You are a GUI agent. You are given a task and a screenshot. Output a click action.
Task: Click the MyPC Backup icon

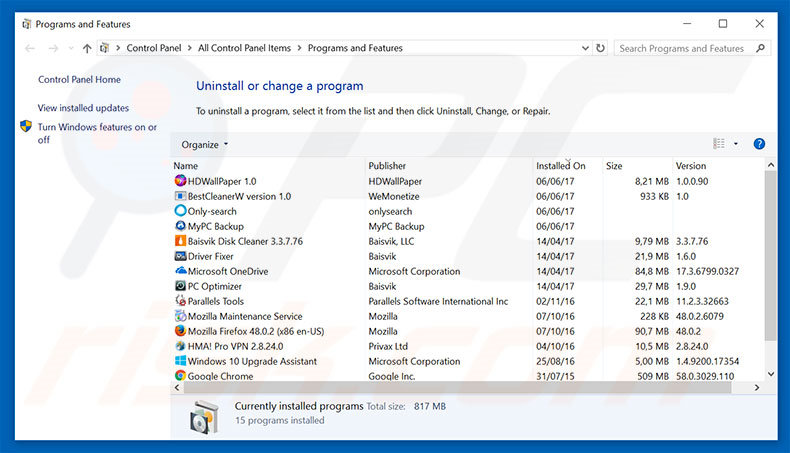click(180, 226)
